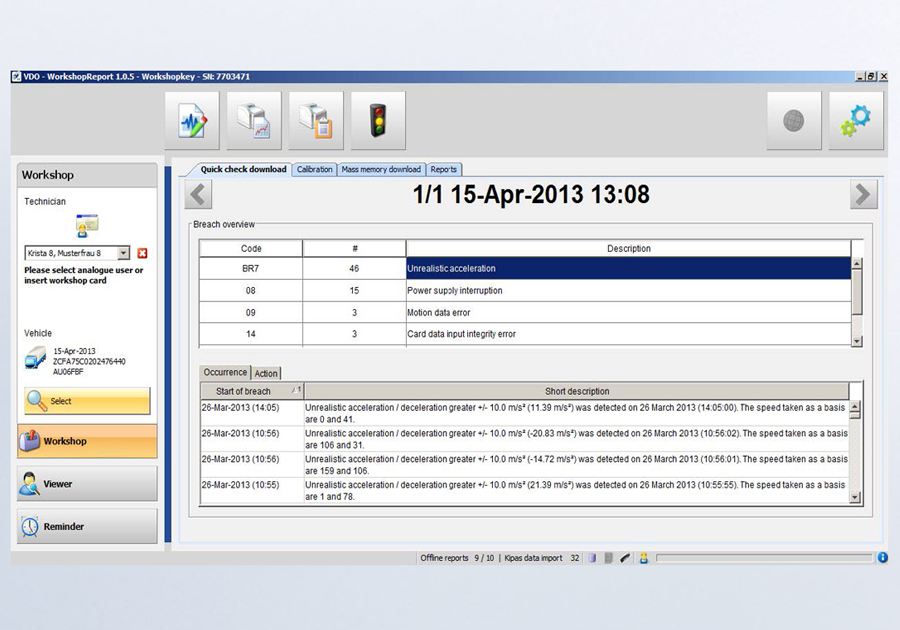Sort by the Start of breach column header
The height and width of the screenshot is (630, 900).
click(252, 391)
